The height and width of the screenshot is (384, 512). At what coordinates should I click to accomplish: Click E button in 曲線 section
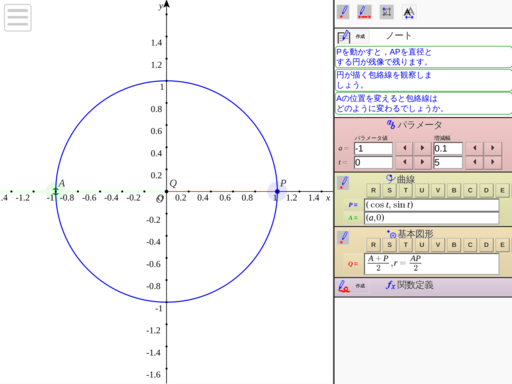coord(502,190)
